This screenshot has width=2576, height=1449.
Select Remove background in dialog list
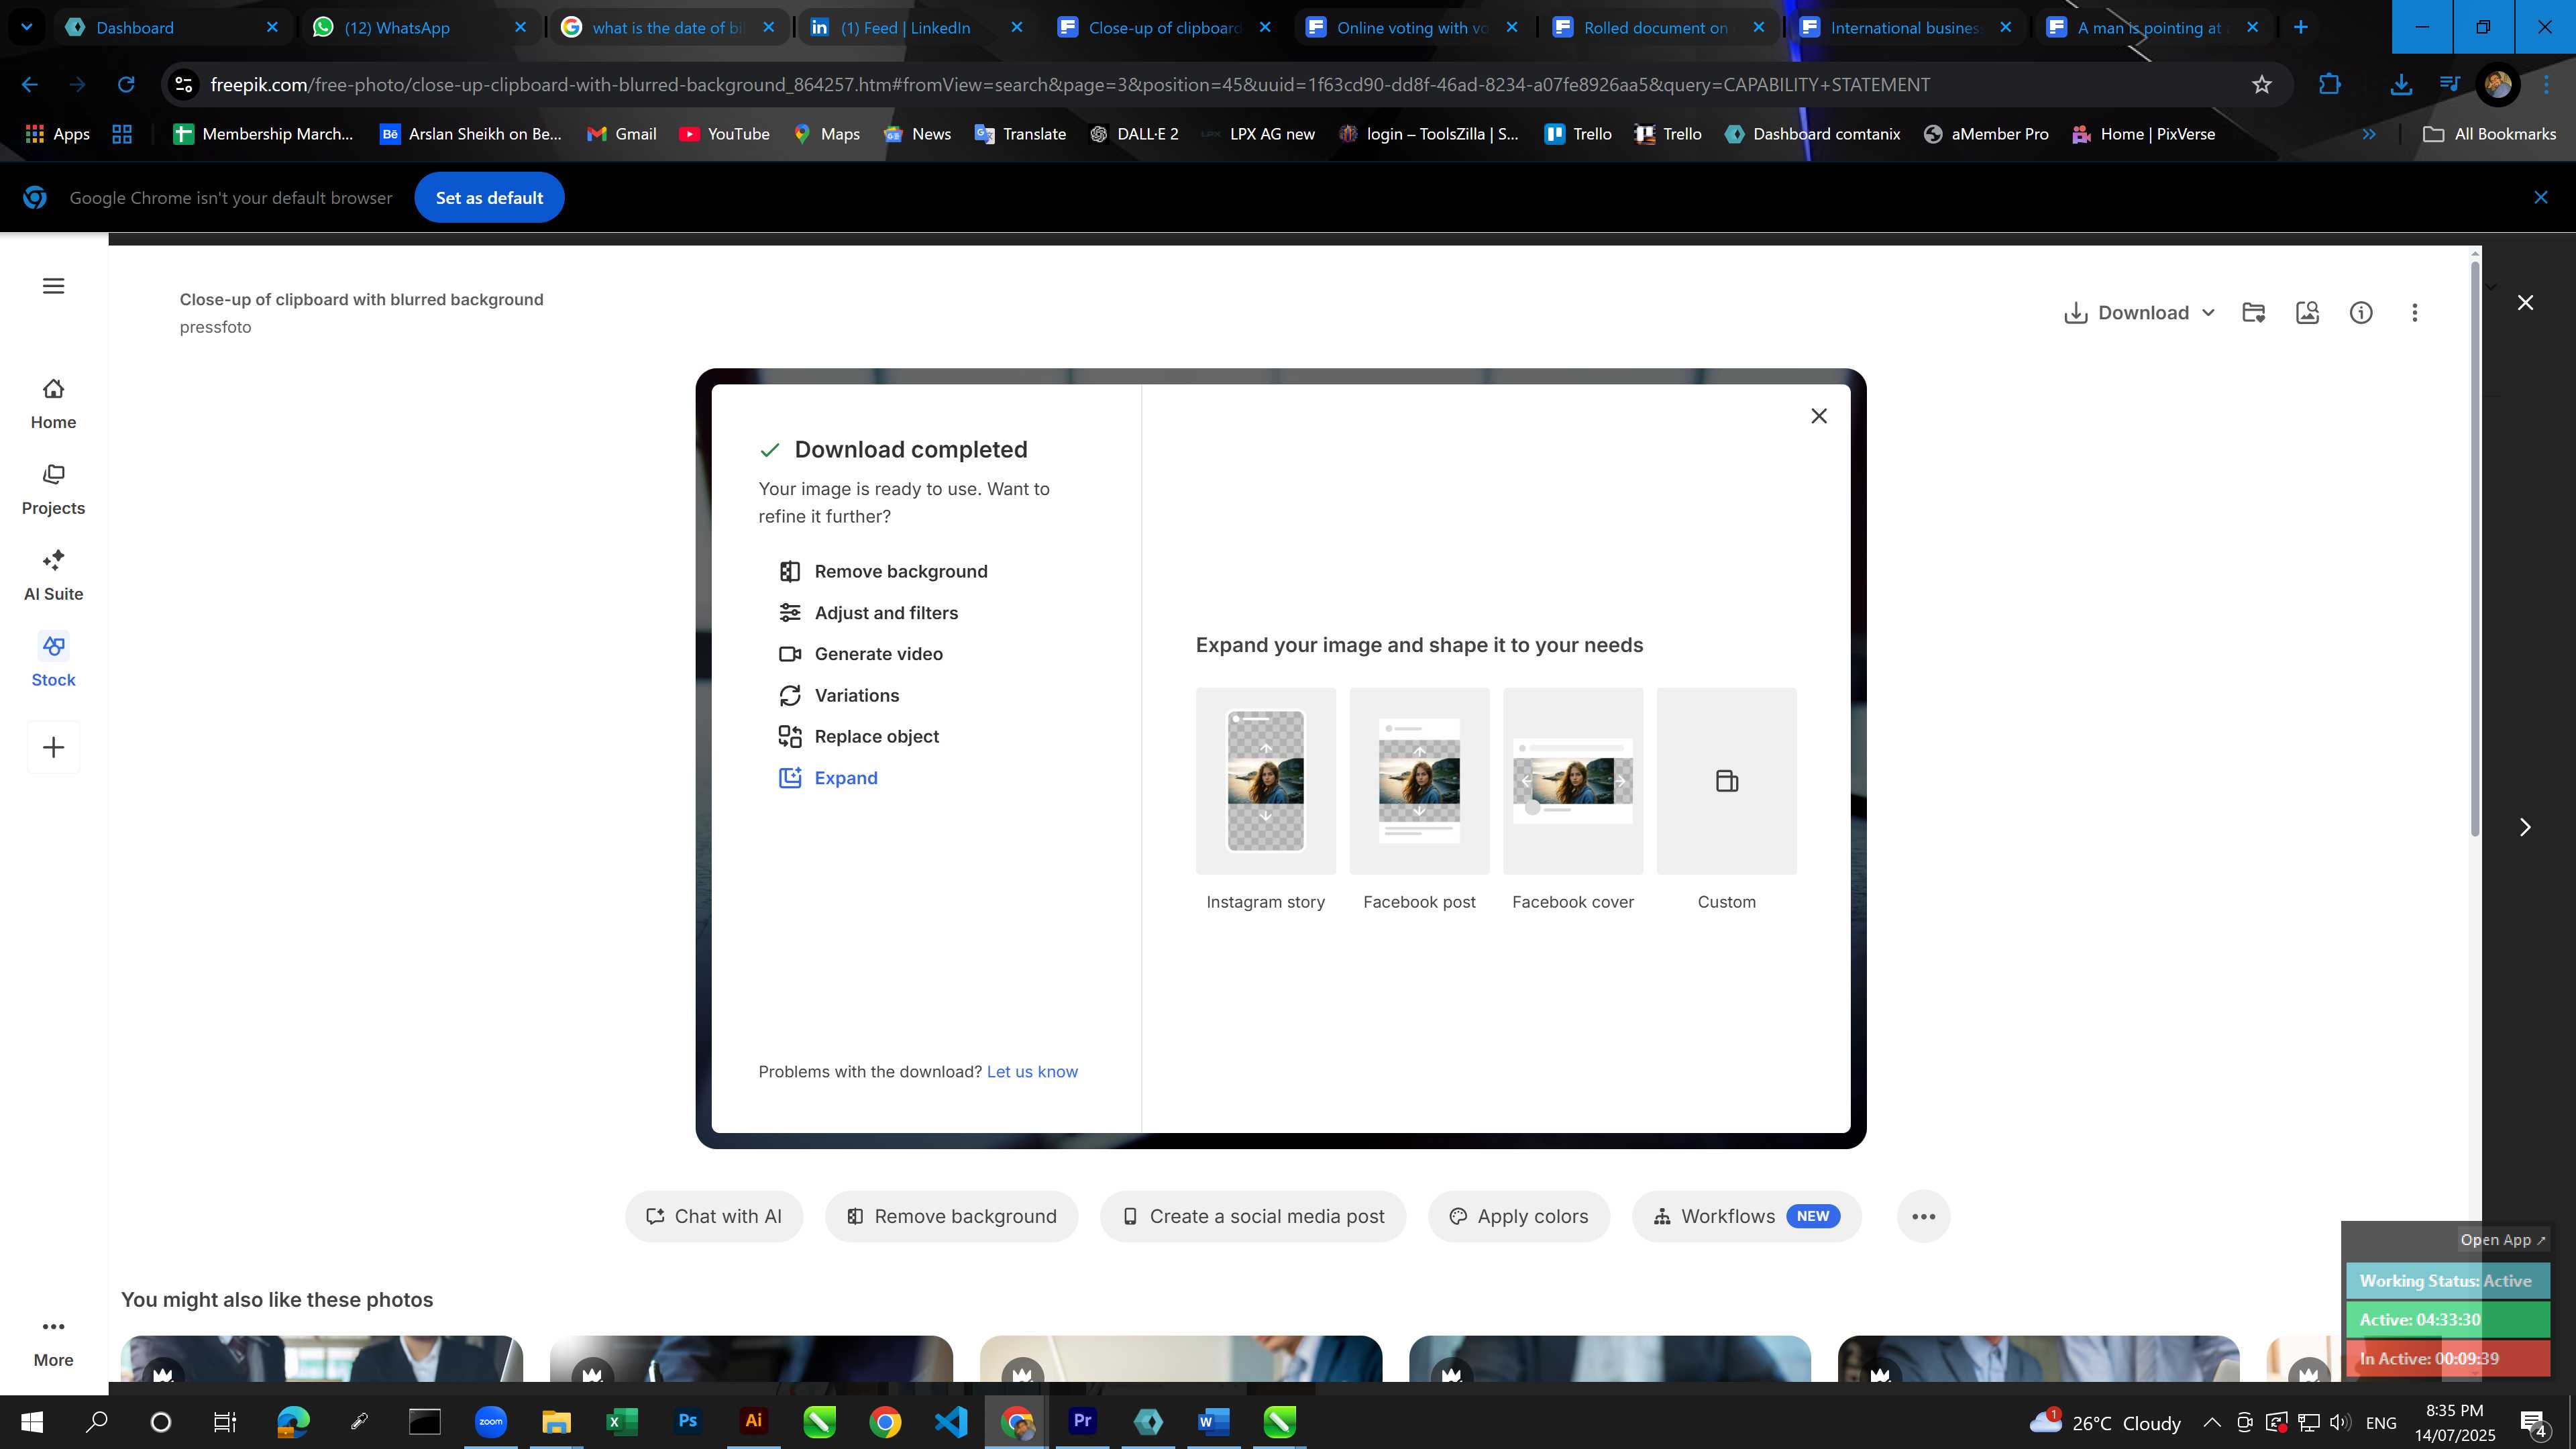pyautogui.click(x=883, y=572)
